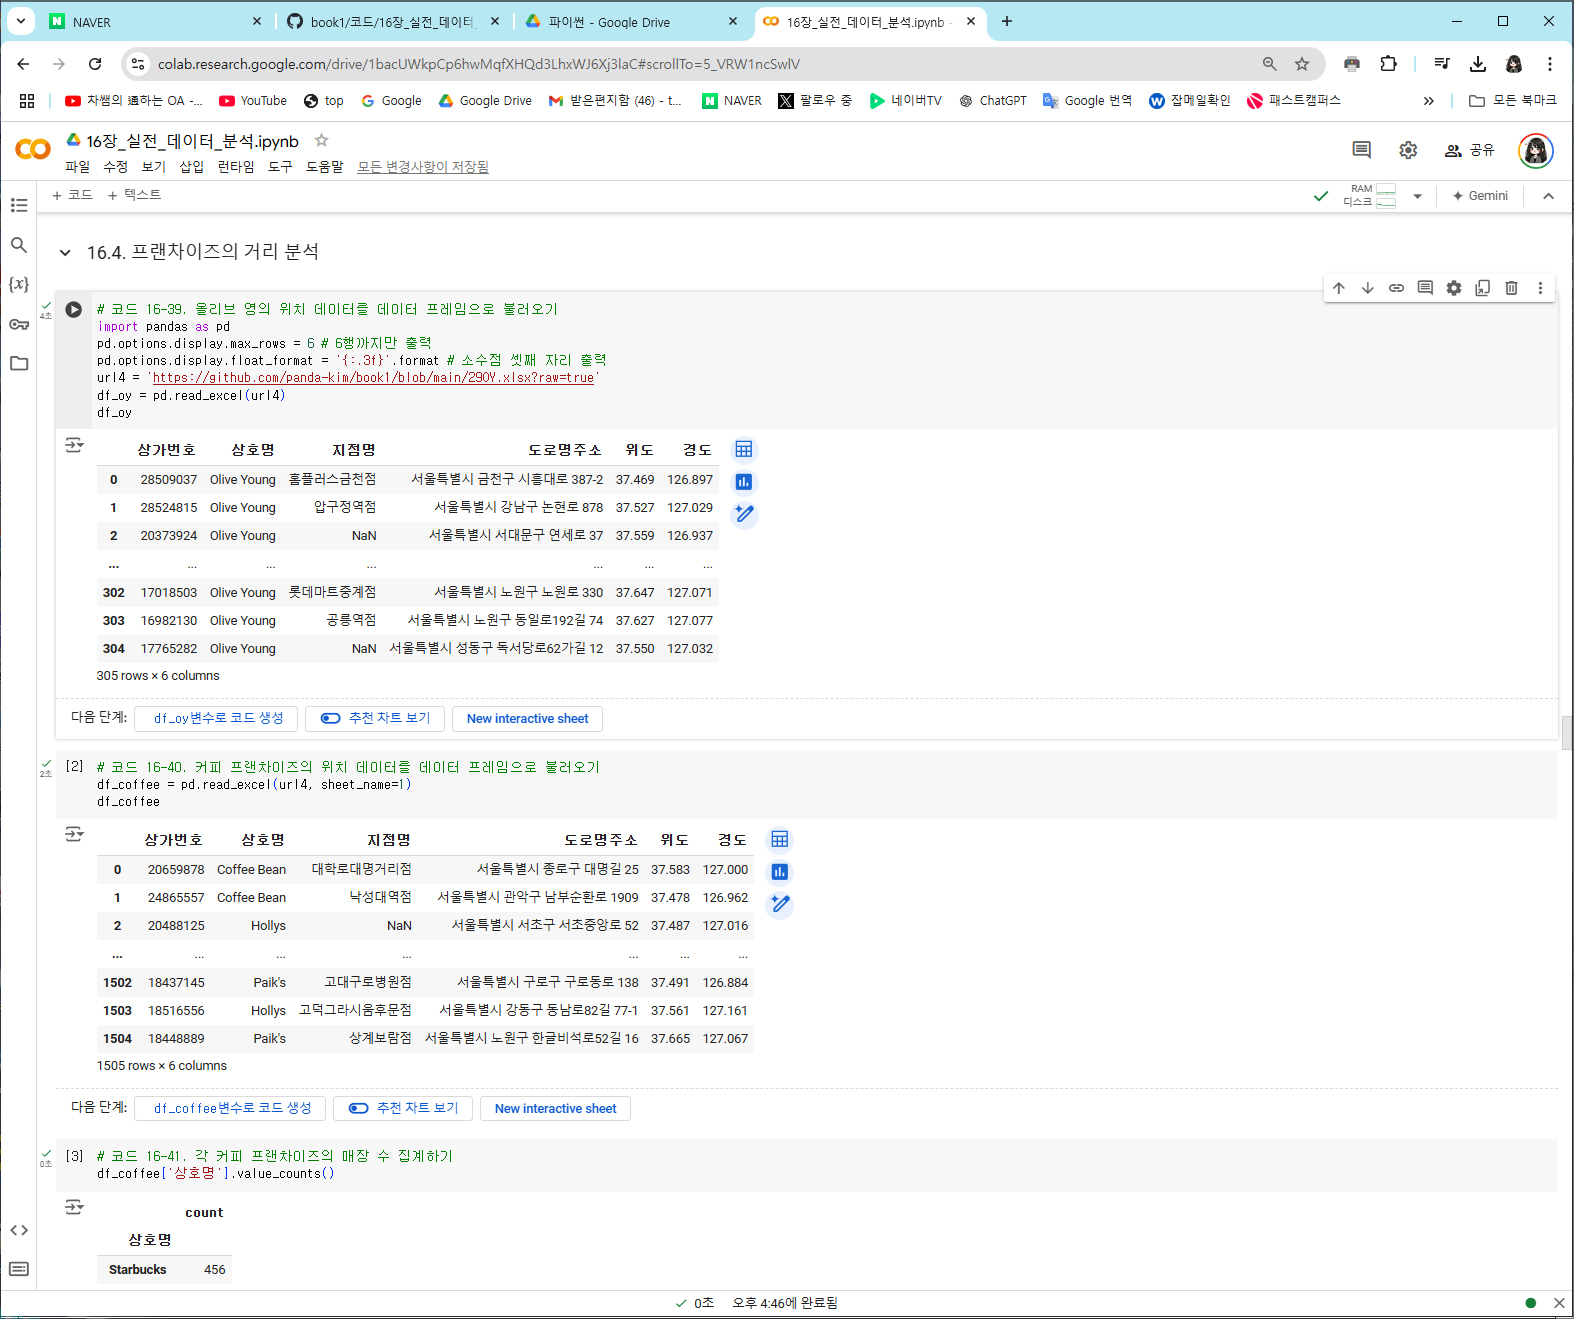
Task: Click the 공유 share button
Action: click(x=1469, y=150)
